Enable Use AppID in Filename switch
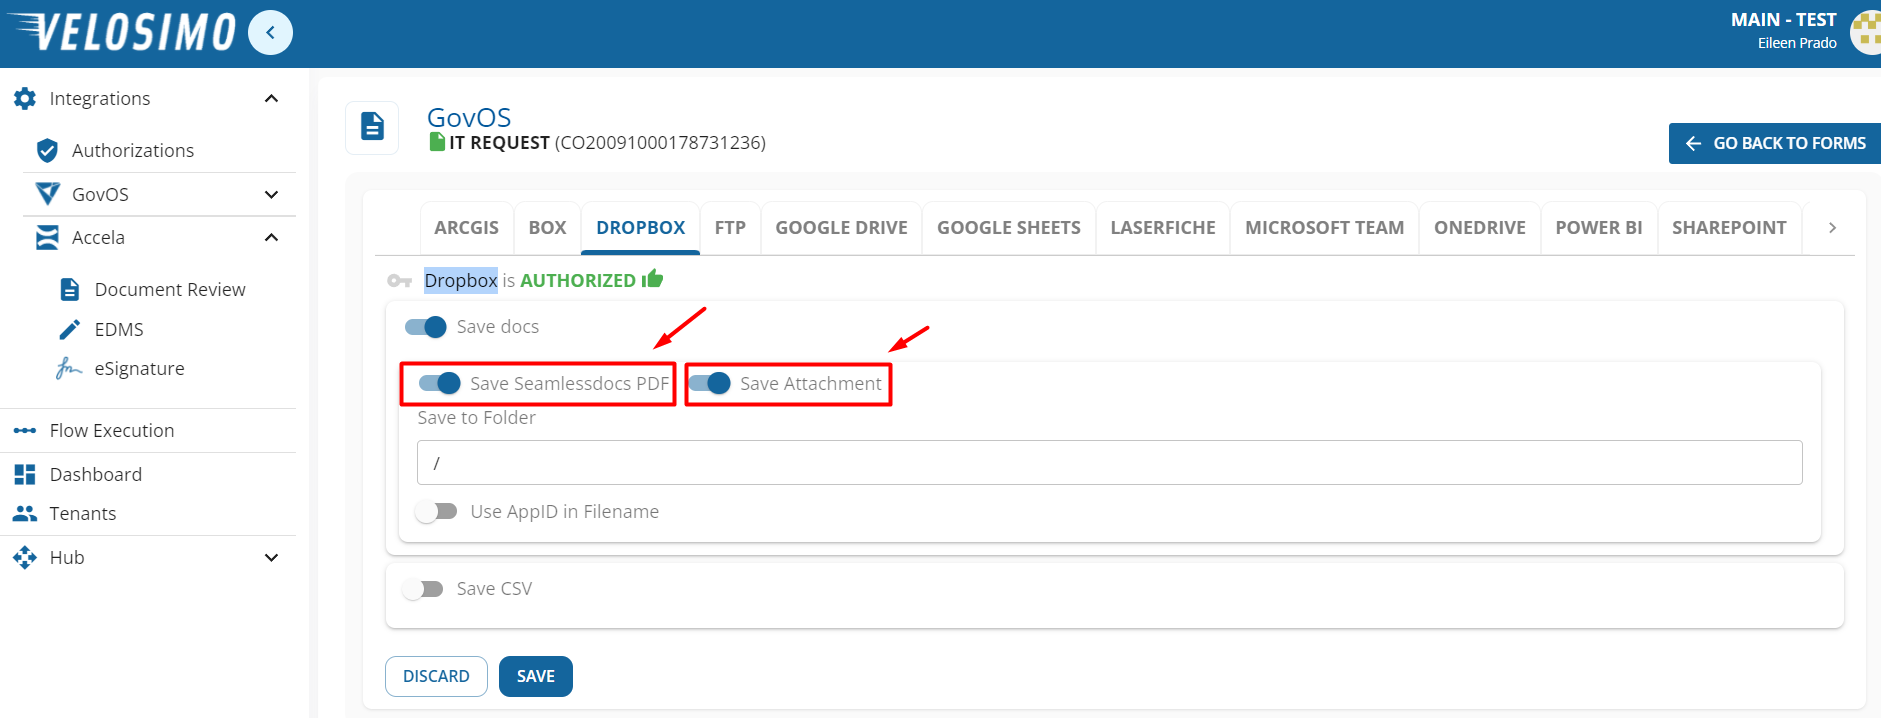 (437, 511)
